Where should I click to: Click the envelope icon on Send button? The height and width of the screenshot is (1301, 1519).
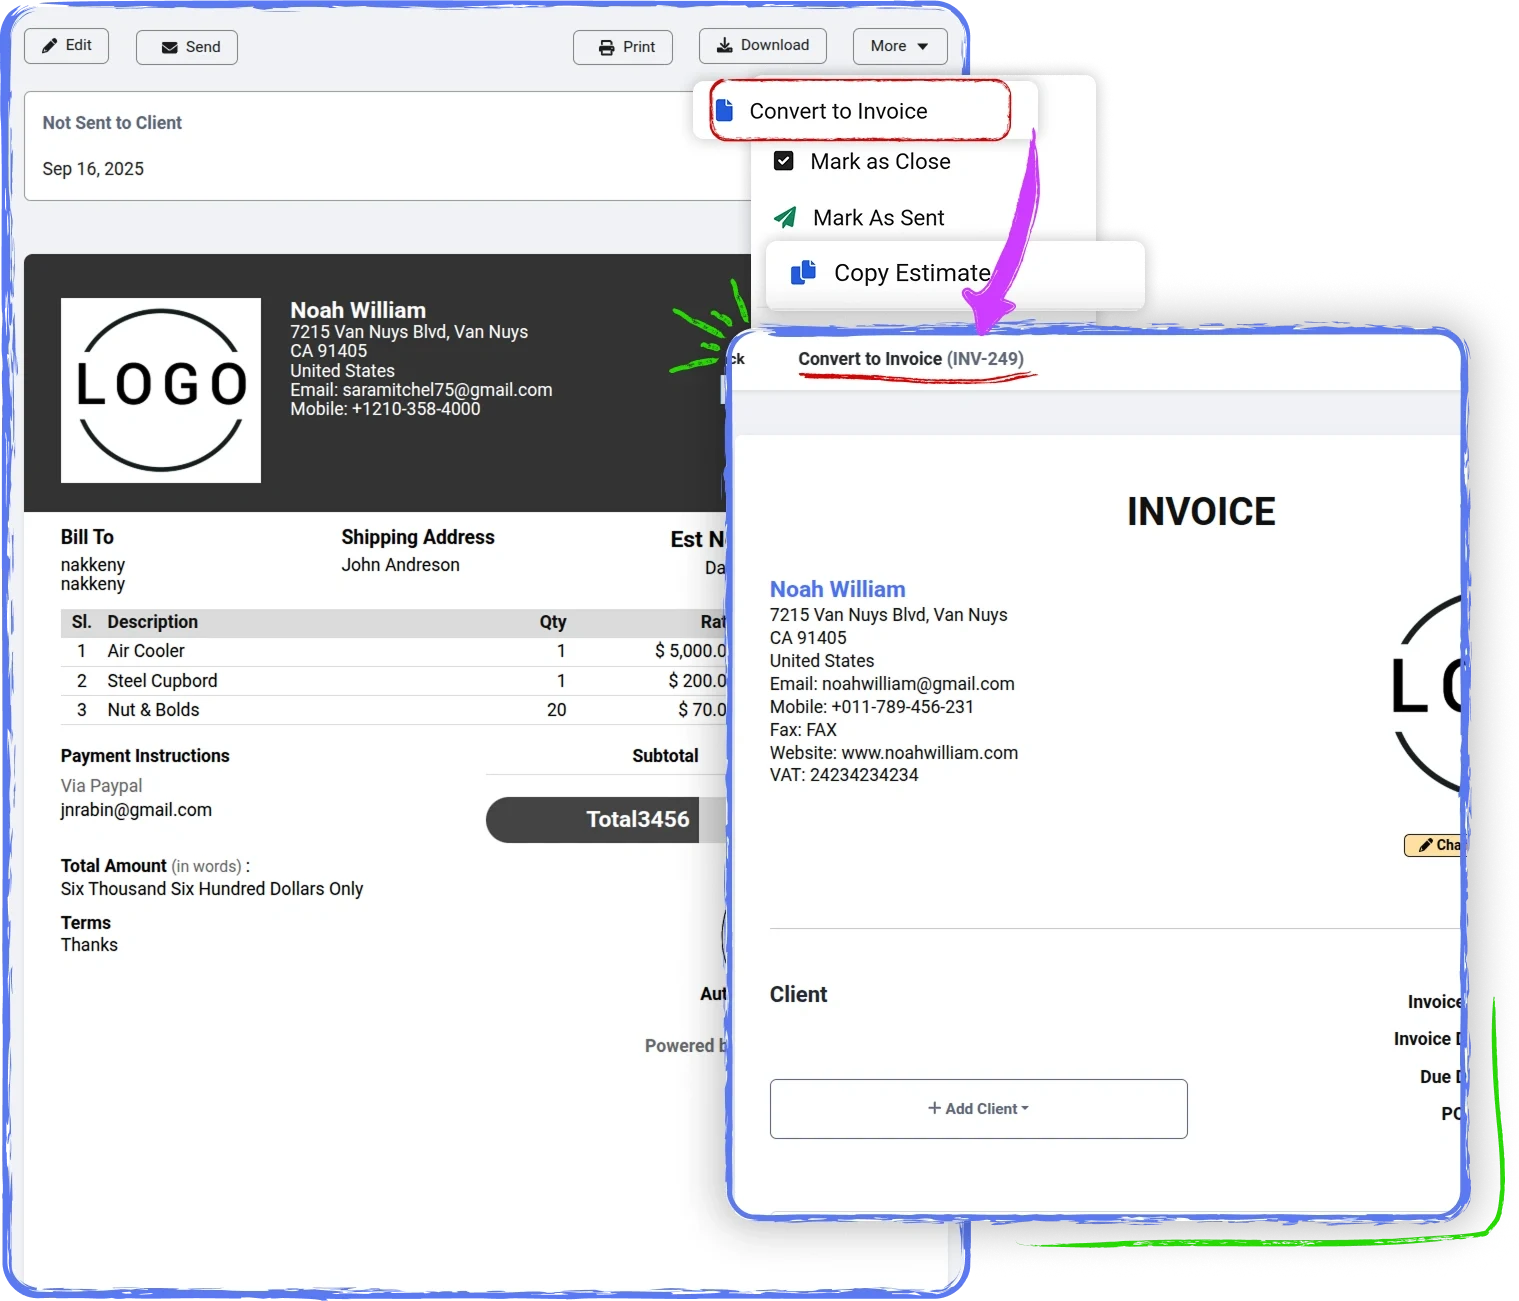pyautogui.click(x=169, y=47)
